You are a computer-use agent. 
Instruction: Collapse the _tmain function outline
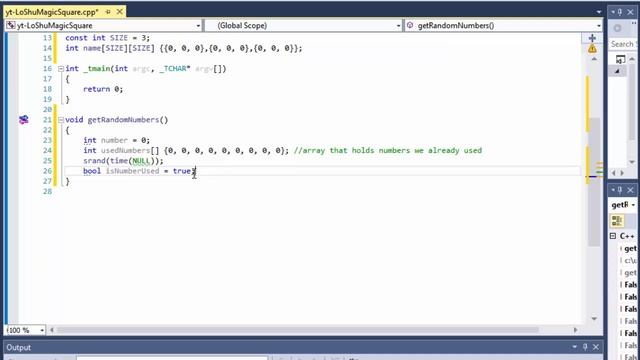click(61, 69)
